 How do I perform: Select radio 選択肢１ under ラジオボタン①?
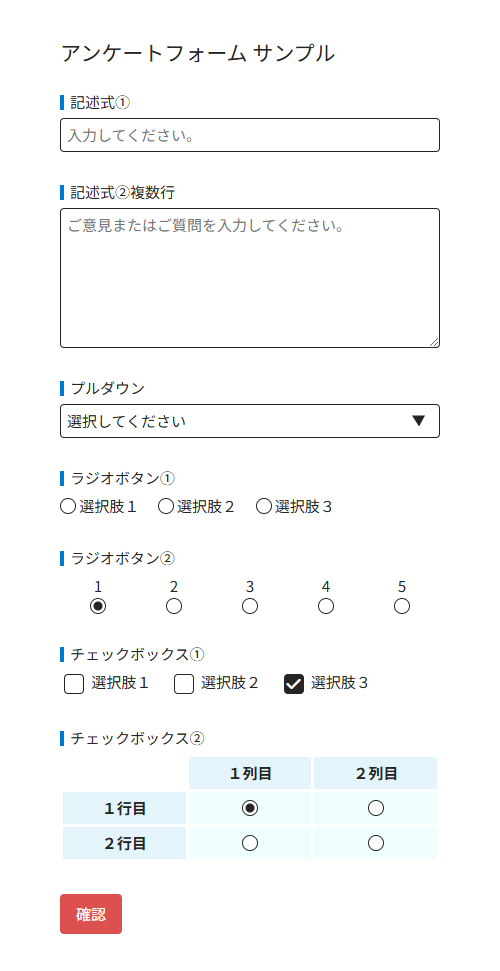[x=68, y=507]
